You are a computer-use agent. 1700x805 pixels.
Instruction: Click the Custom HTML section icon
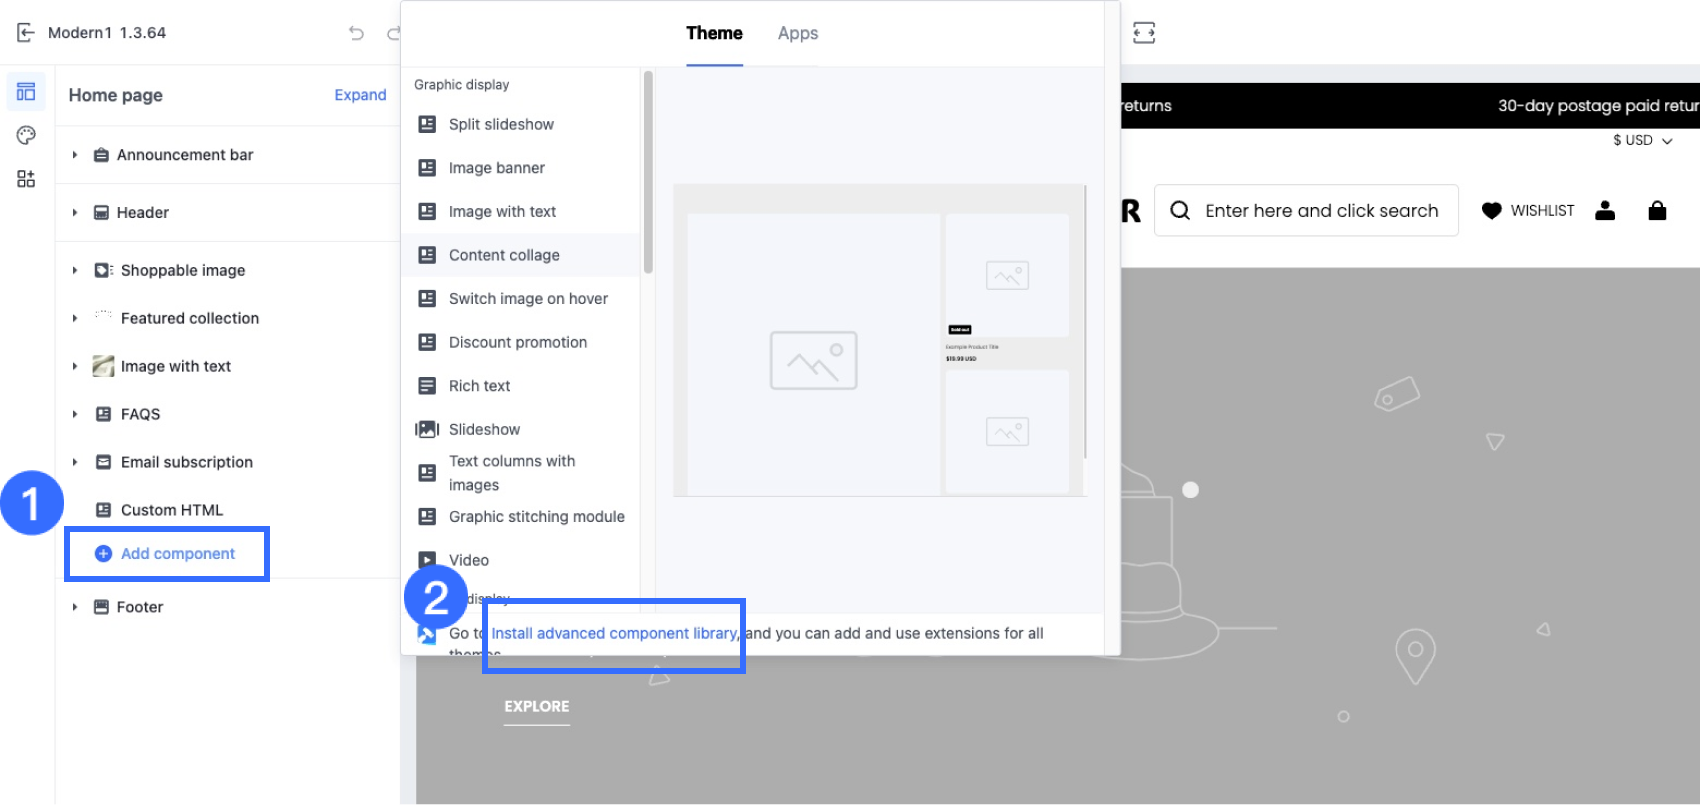[x=103, y=510]
